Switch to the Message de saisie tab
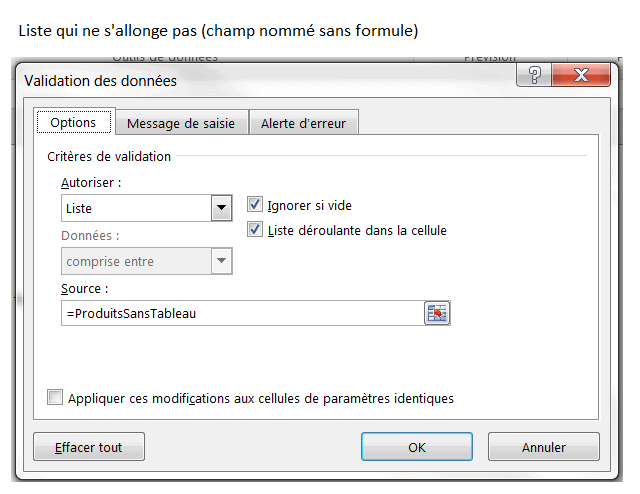The height and width of the screenshot is (494, 640). (181, 123)
